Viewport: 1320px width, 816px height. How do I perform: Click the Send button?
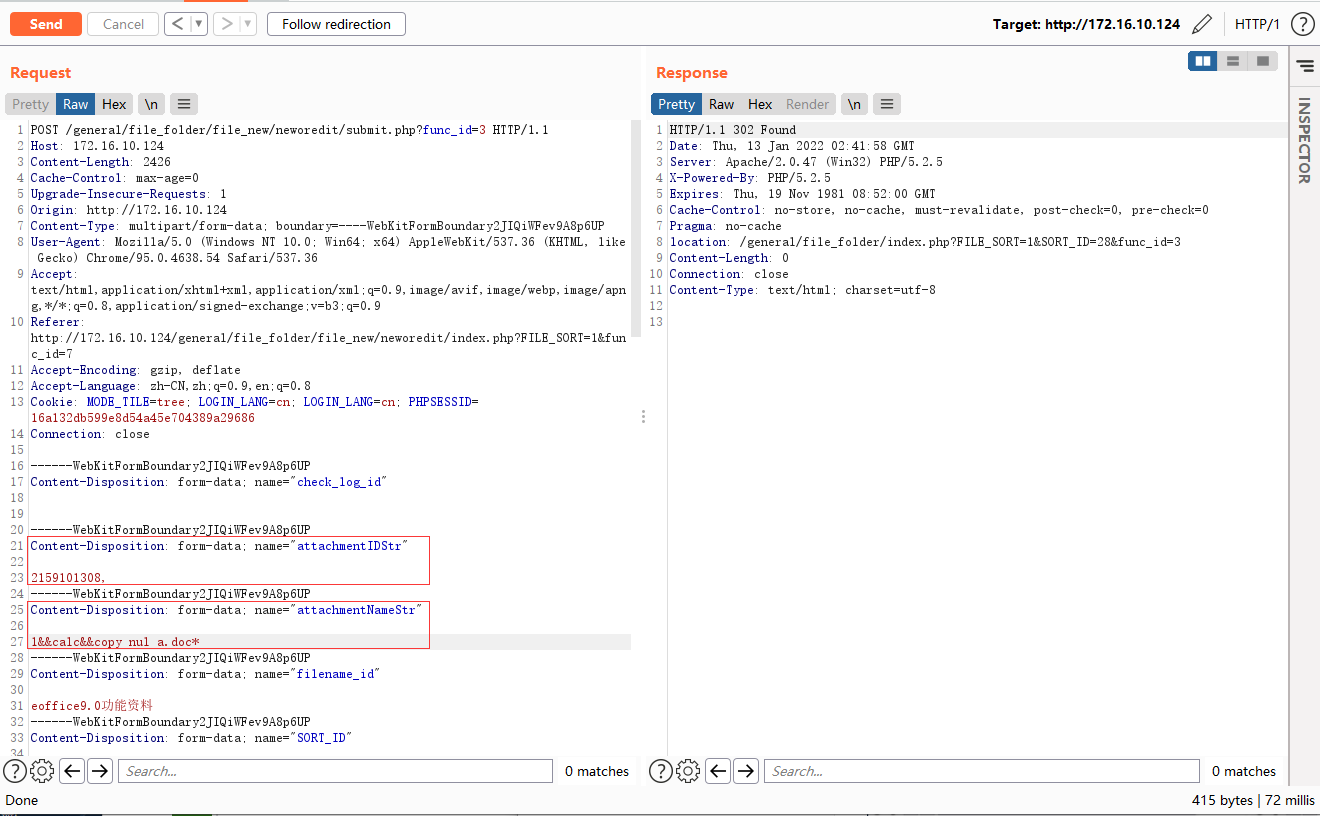click(x=46, y=24)
